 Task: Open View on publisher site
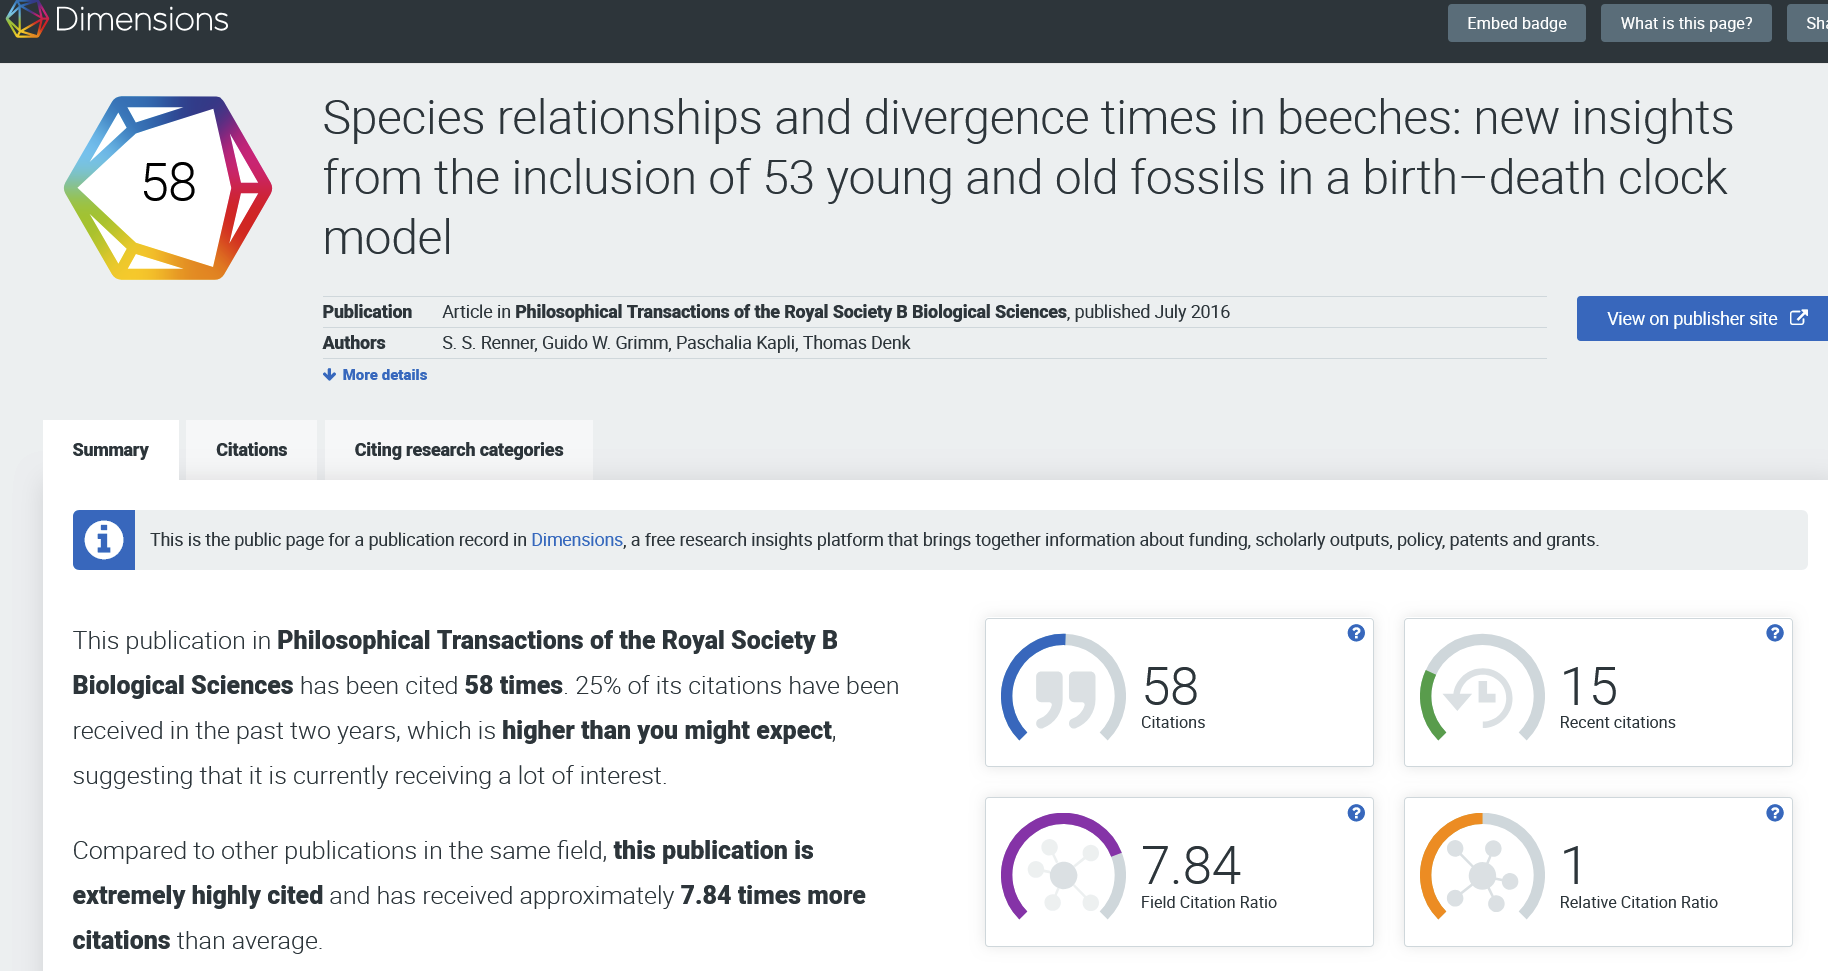(x=1702, y=318)
